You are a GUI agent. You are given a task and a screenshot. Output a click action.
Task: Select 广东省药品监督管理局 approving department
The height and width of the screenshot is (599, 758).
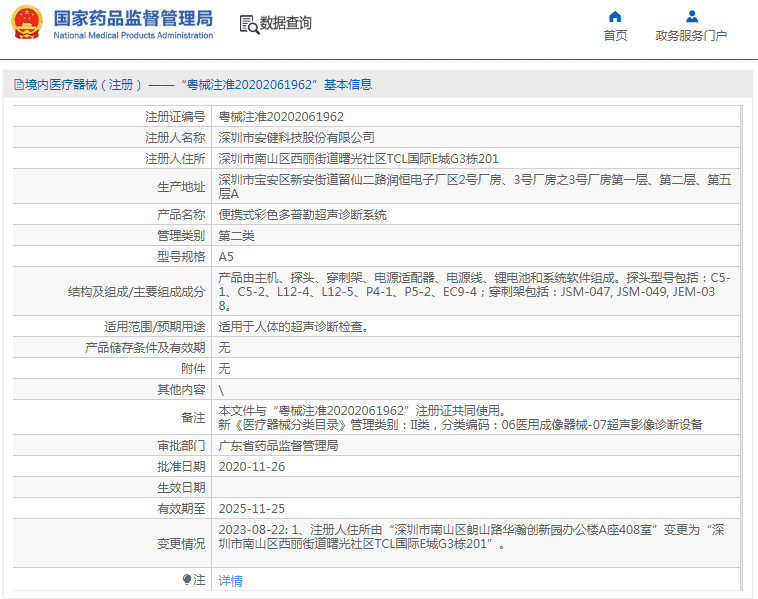tap(278, 446)
